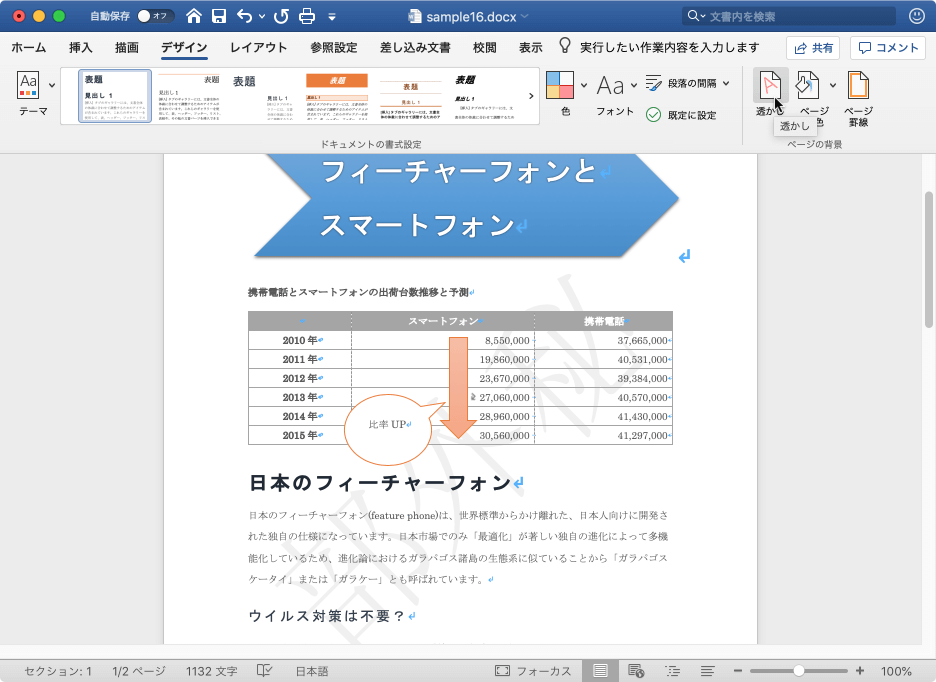Click the zoom out minus icon
The image size is (936, 682).
tap(738, 671)
